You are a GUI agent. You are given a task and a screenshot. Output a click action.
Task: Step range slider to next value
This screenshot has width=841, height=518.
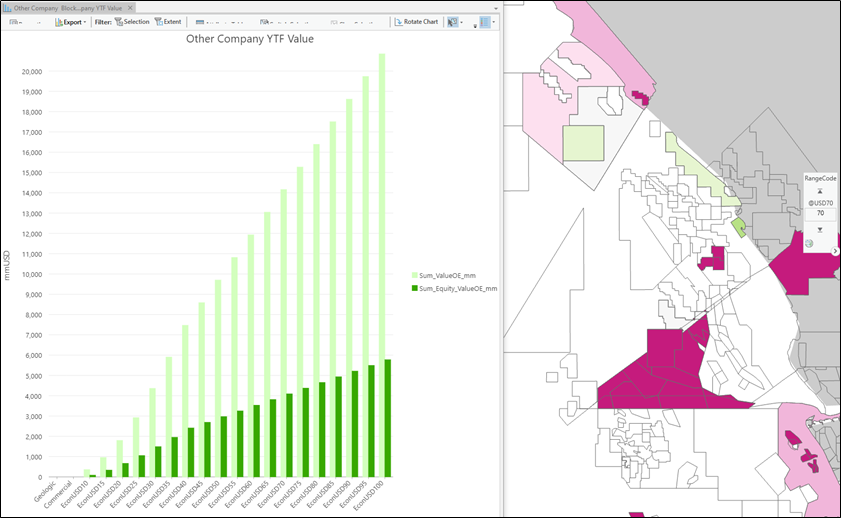[820, 229]
